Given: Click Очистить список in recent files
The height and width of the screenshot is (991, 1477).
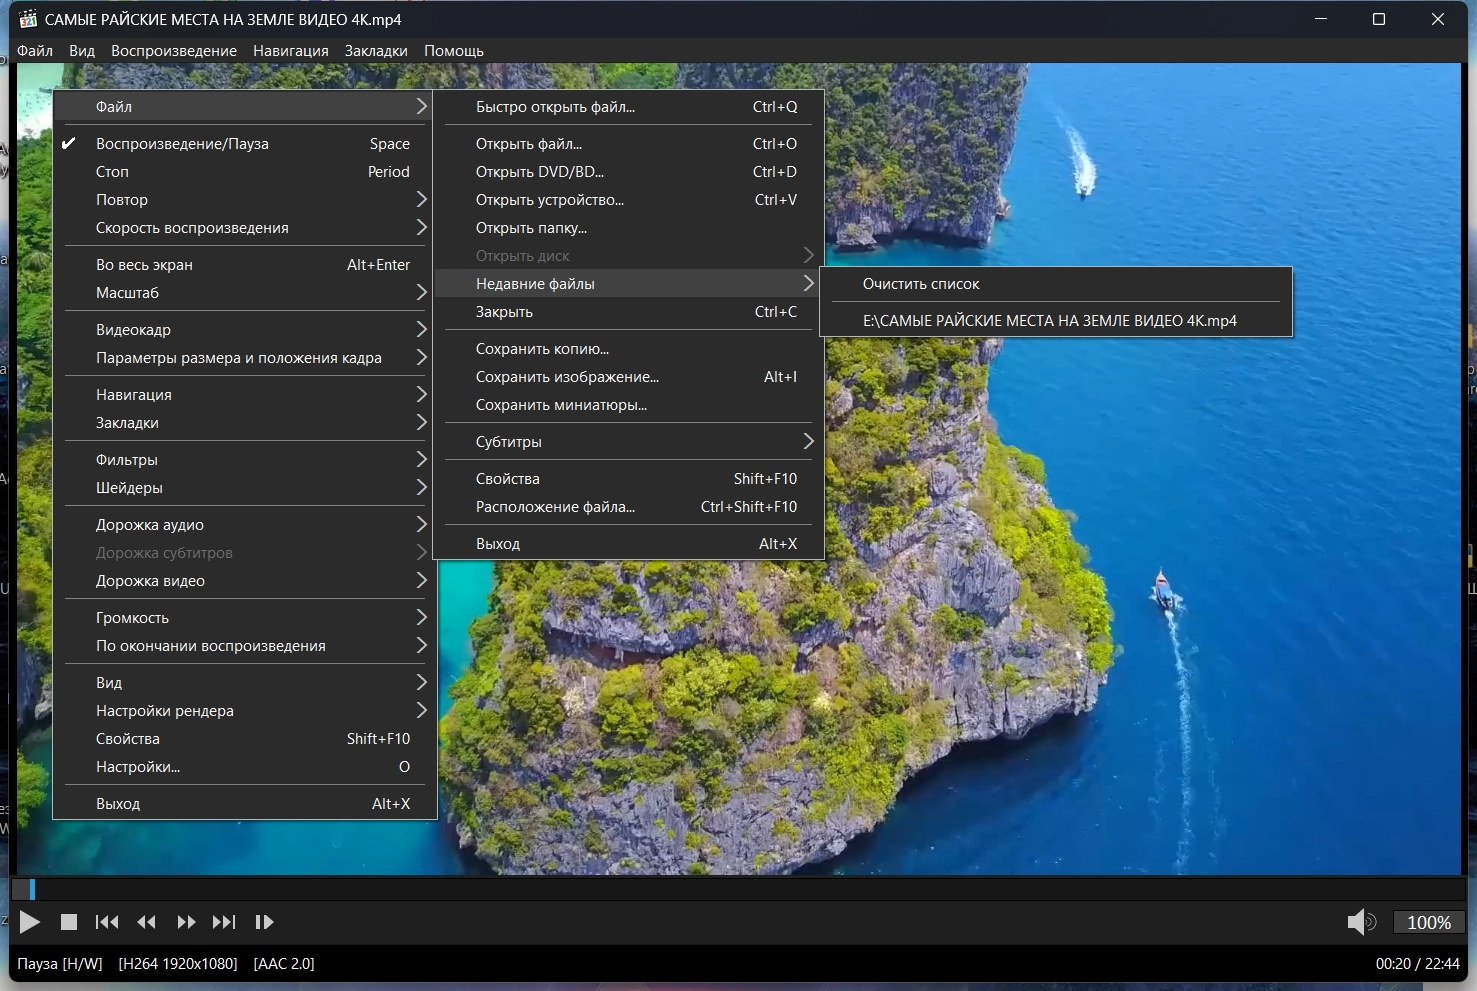Looking at the screenshot, I should [x=921, y=284].
